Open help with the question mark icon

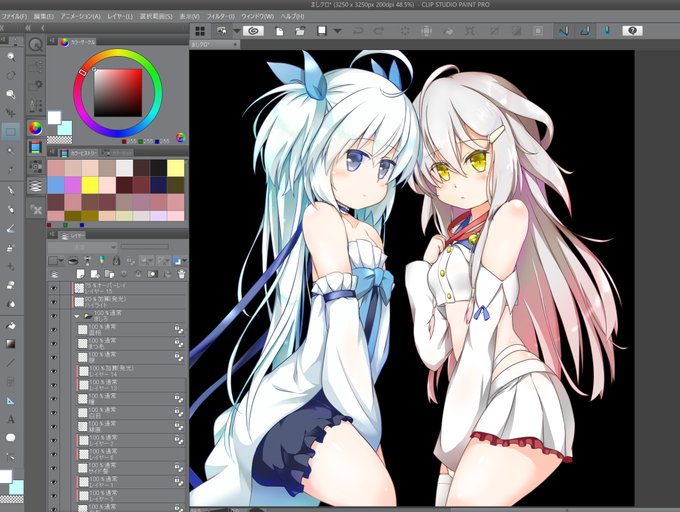(632, 31)
